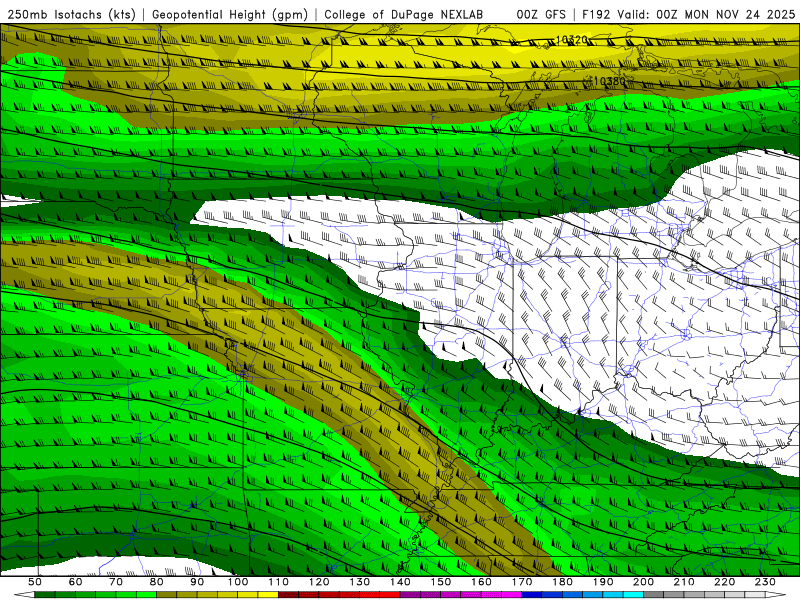
Task: Click the 160 value on the color scale
Action: click(x=481, y=582)
